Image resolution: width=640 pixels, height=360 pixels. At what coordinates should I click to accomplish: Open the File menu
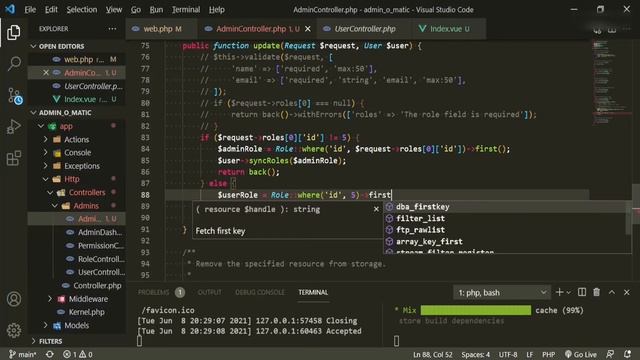(x=30, y=9)
